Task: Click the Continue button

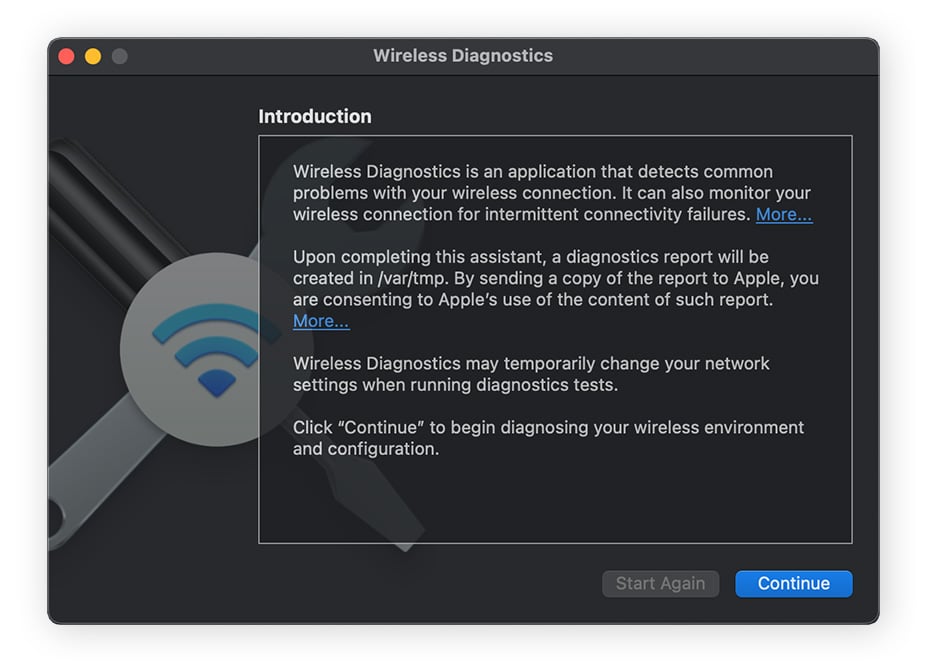Action: [x=793, y=583]
